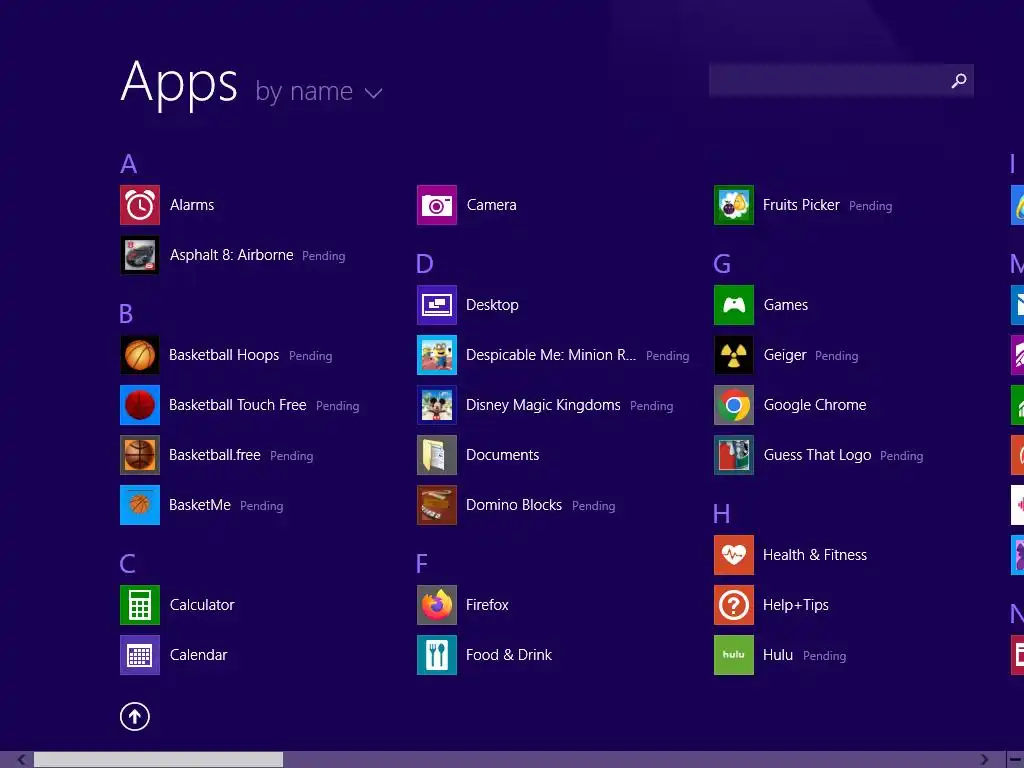The height and width of the screenshot is (768, 1024).
Task: Click 'Asphalt 8: Airborne' label
Action: click(x=232, y=255)
